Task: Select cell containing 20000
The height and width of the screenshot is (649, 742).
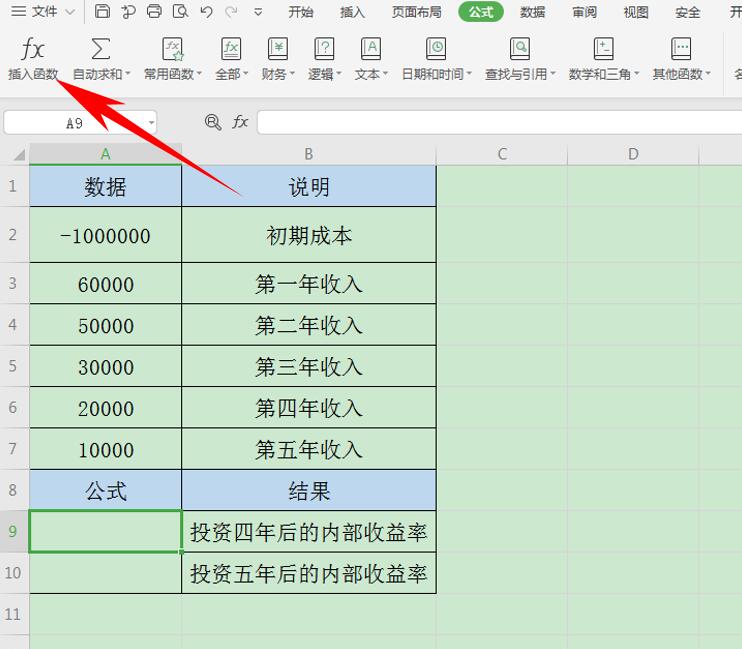Action: 105,408
